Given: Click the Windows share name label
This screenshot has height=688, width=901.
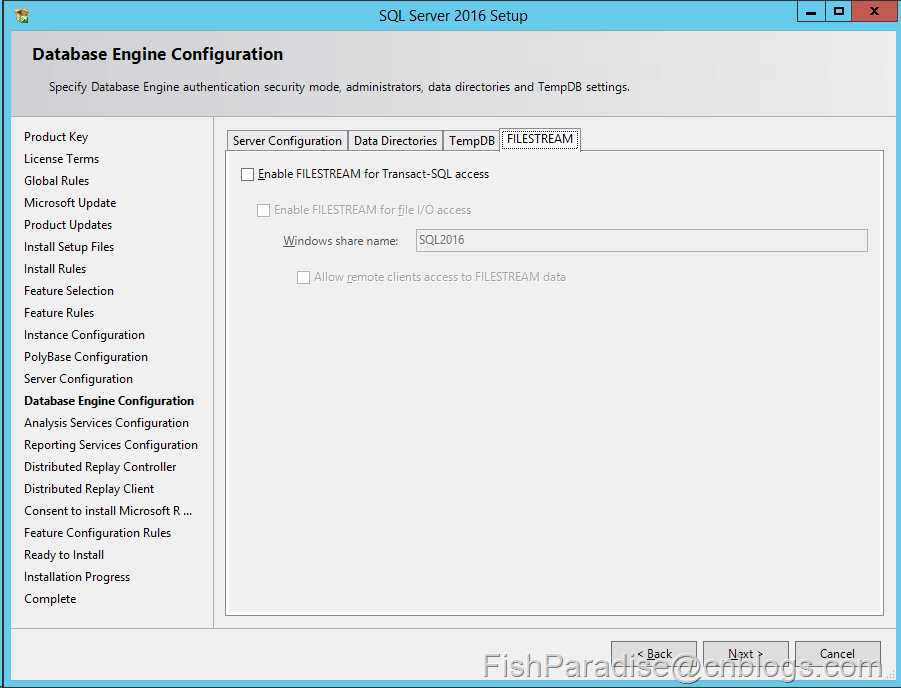Looking at the screenshot, I should 340,241.
